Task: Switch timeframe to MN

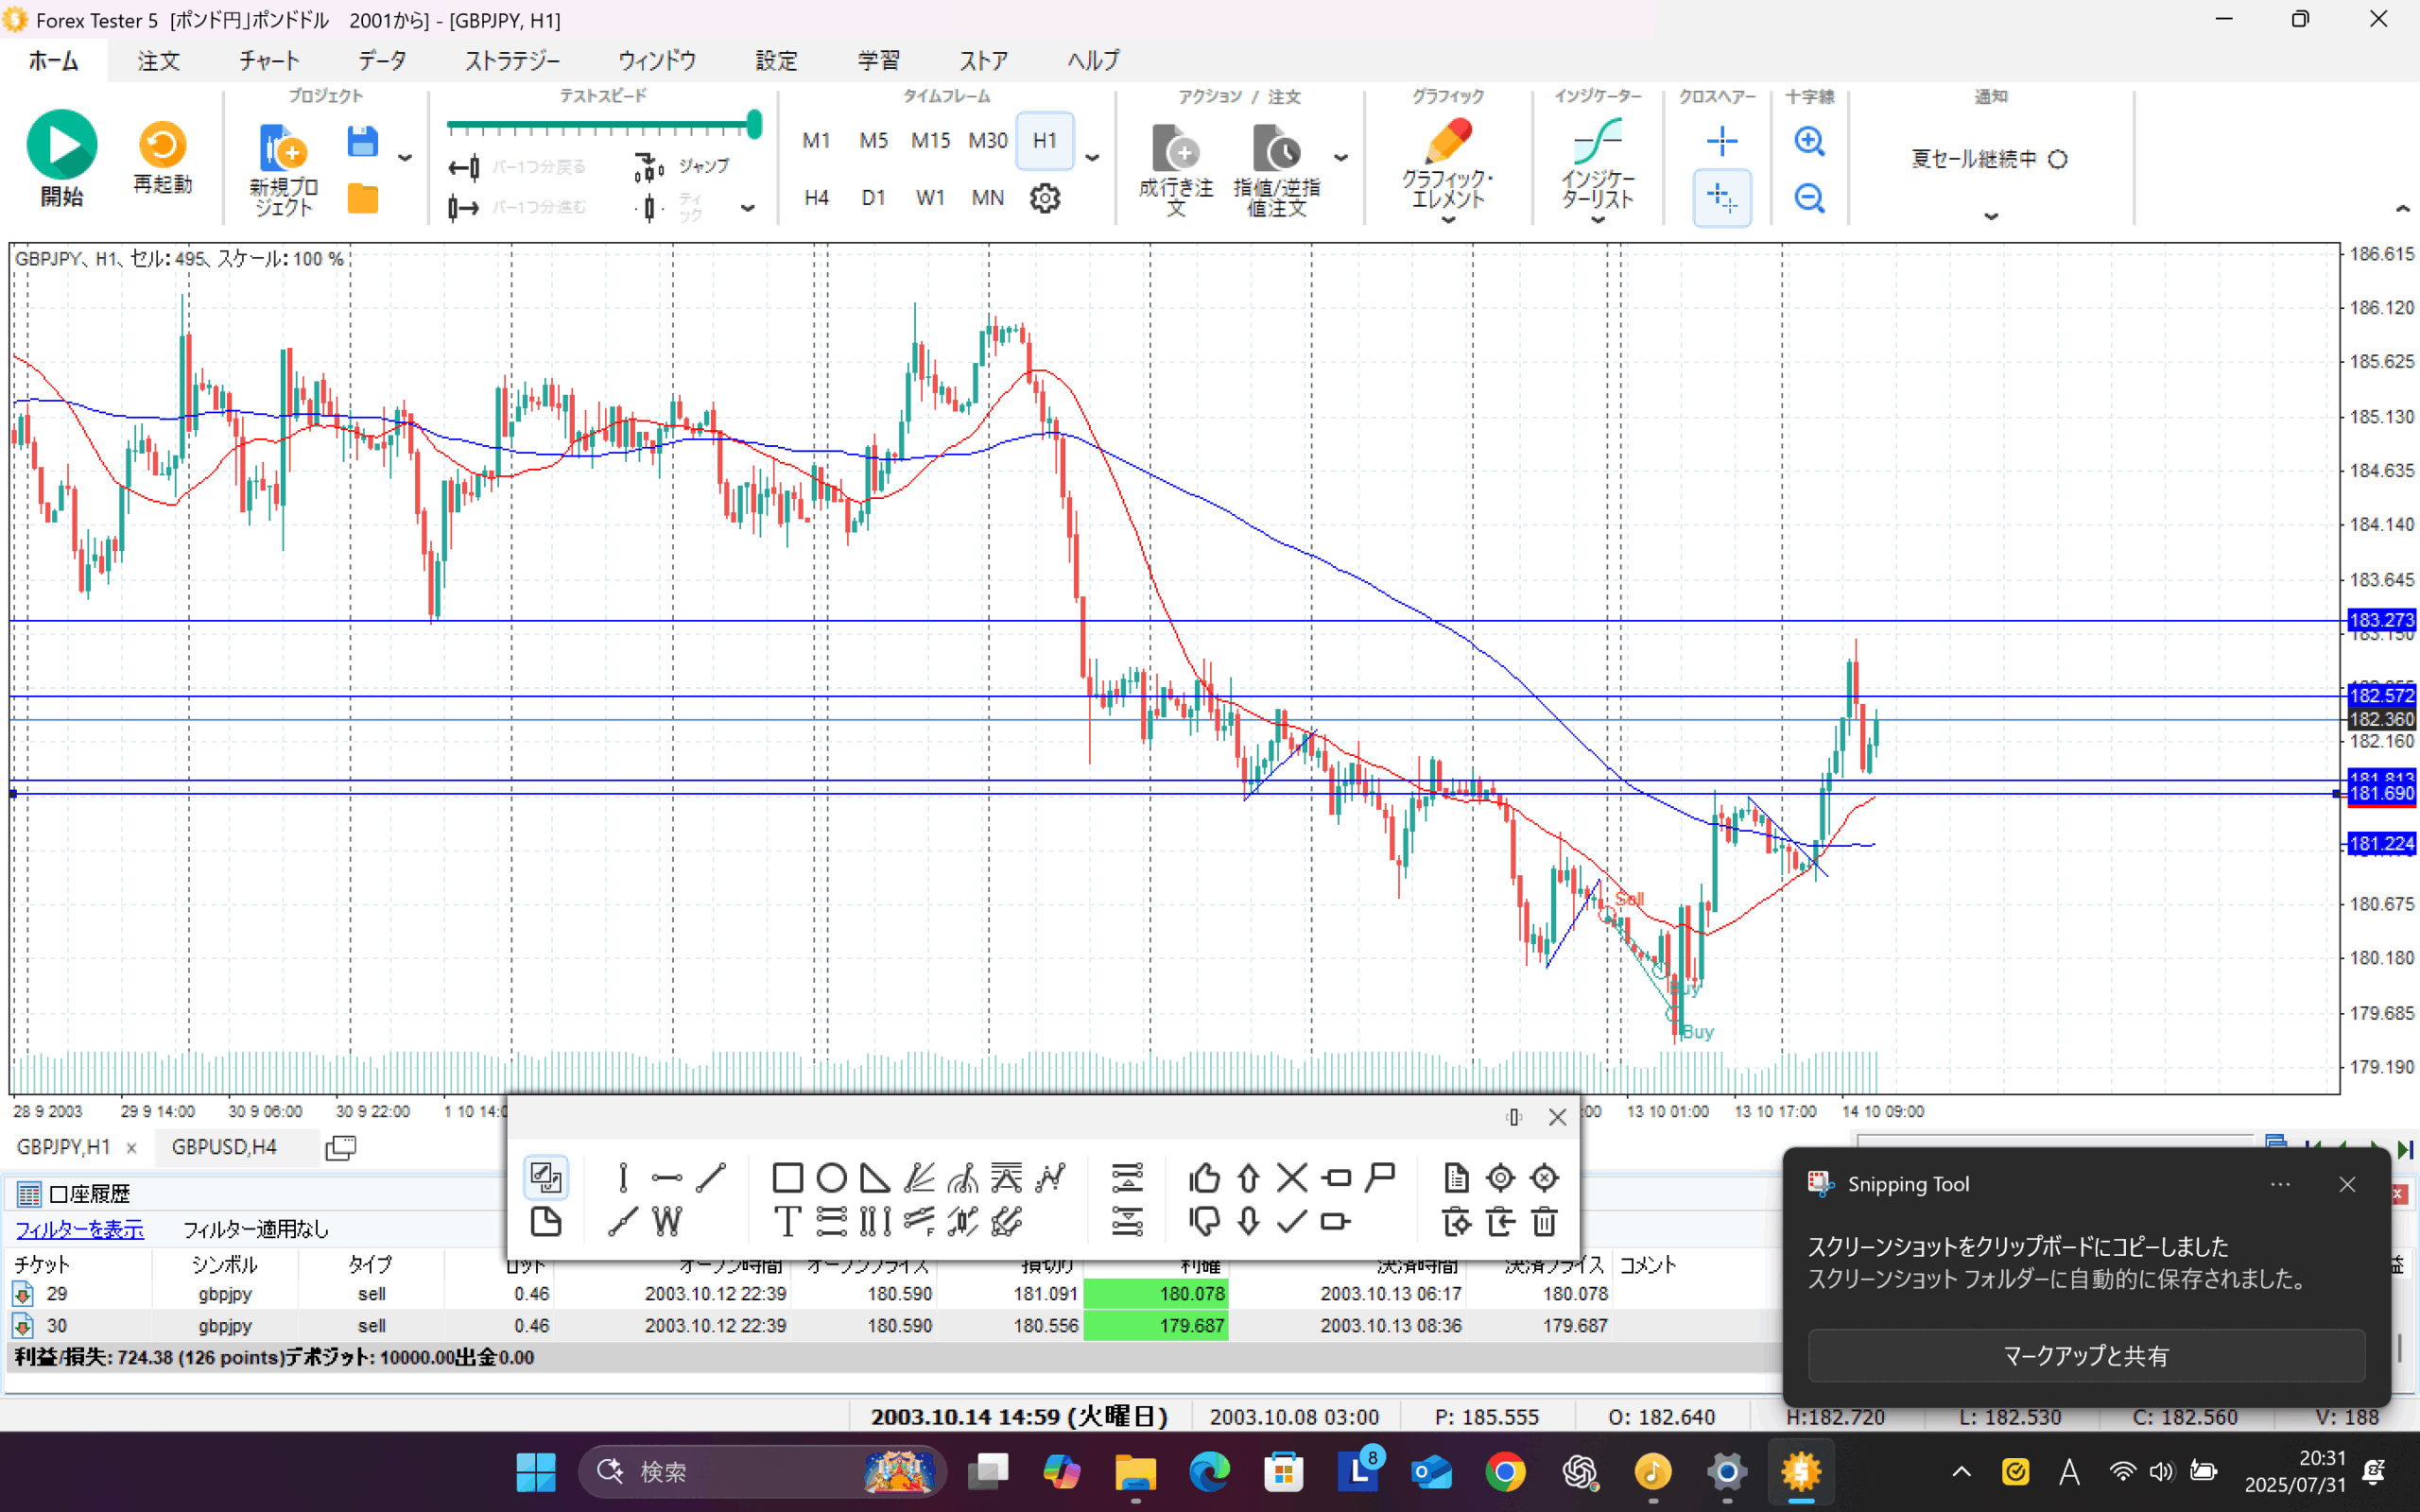Action: 988,198
